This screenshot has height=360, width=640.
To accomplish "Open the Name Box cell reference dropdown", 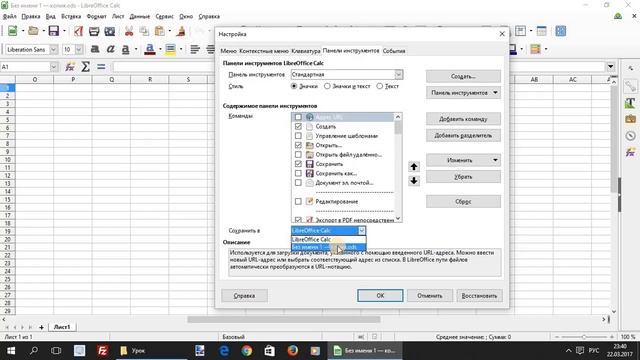I will (x=53, y=67).
